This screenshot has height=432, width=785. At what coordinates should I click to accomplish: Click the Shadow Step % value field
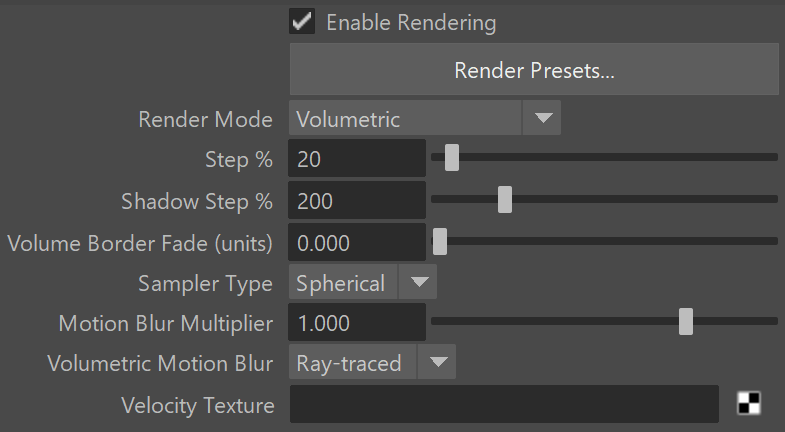click(x=357, y=200)
